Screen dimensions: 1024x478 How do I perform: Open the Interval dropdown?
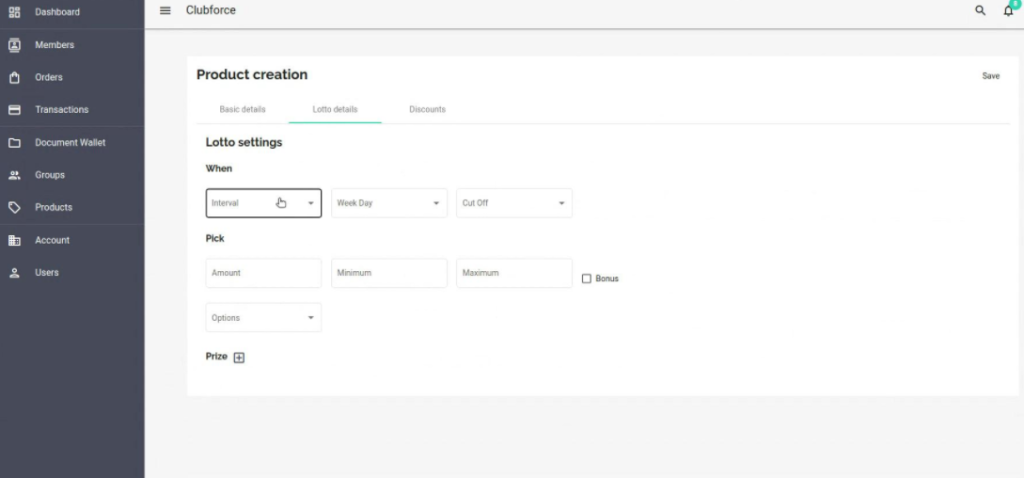coord(263,203)
